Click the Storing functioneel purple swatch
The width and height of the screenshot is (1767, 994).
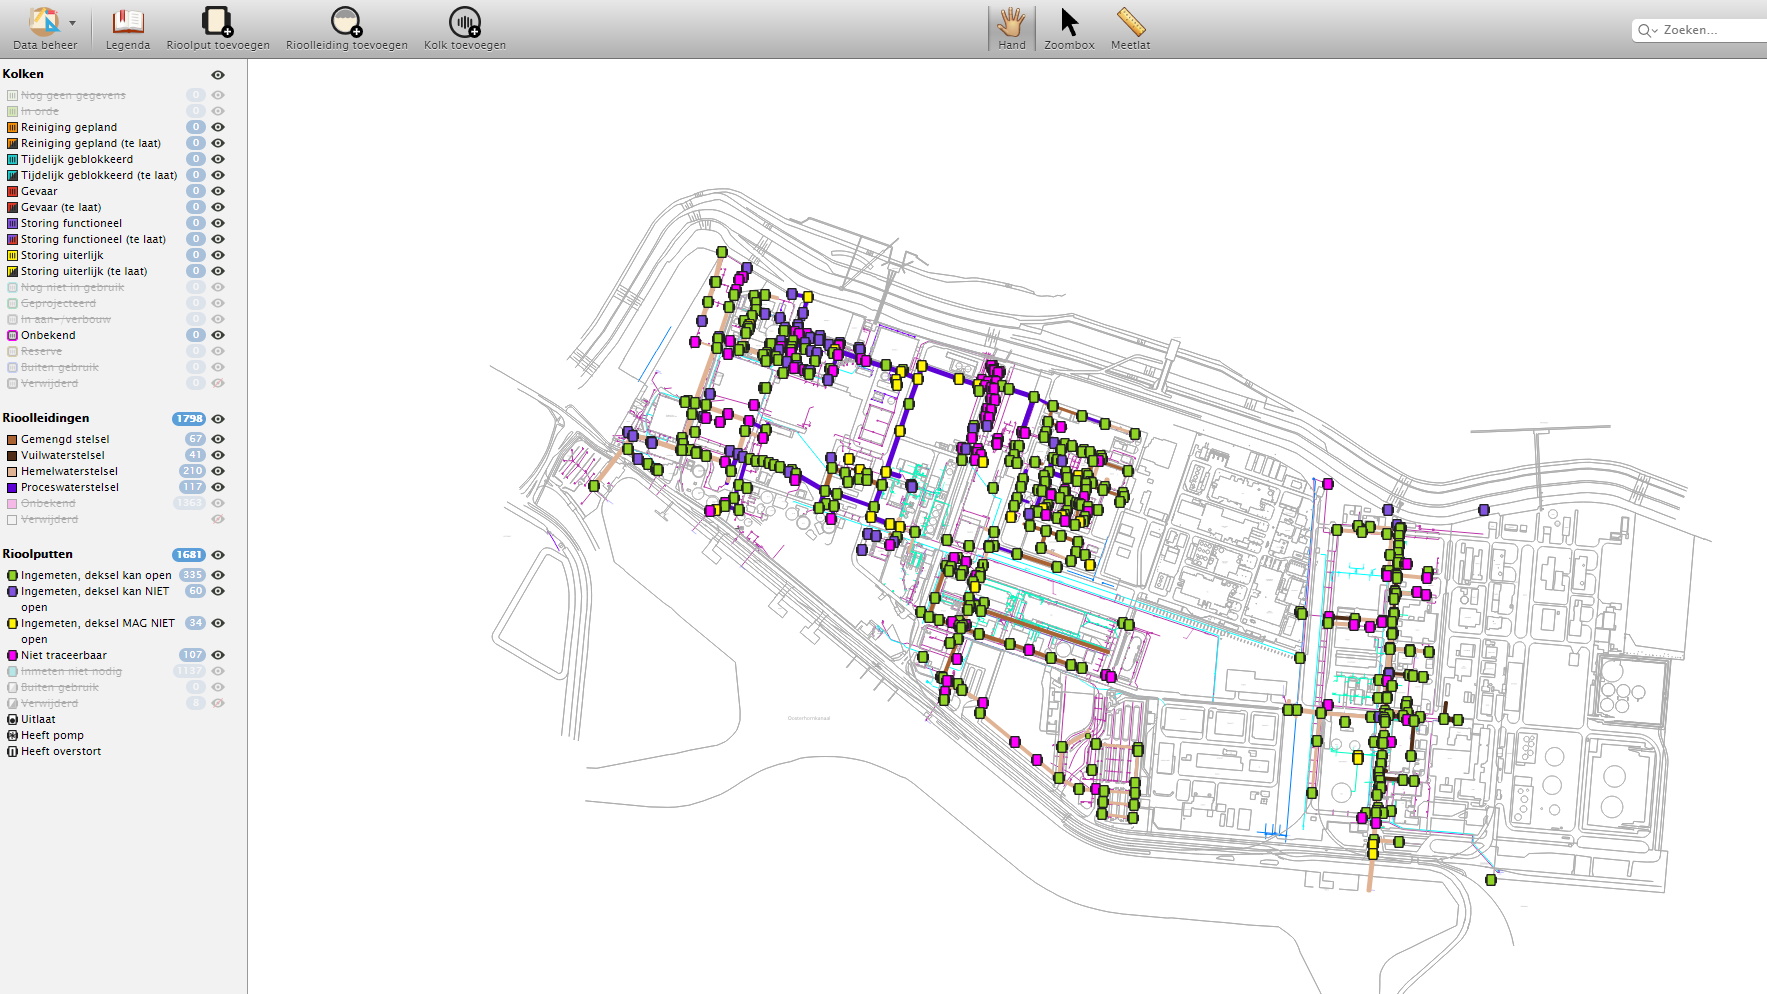click(x=13, y=223)
